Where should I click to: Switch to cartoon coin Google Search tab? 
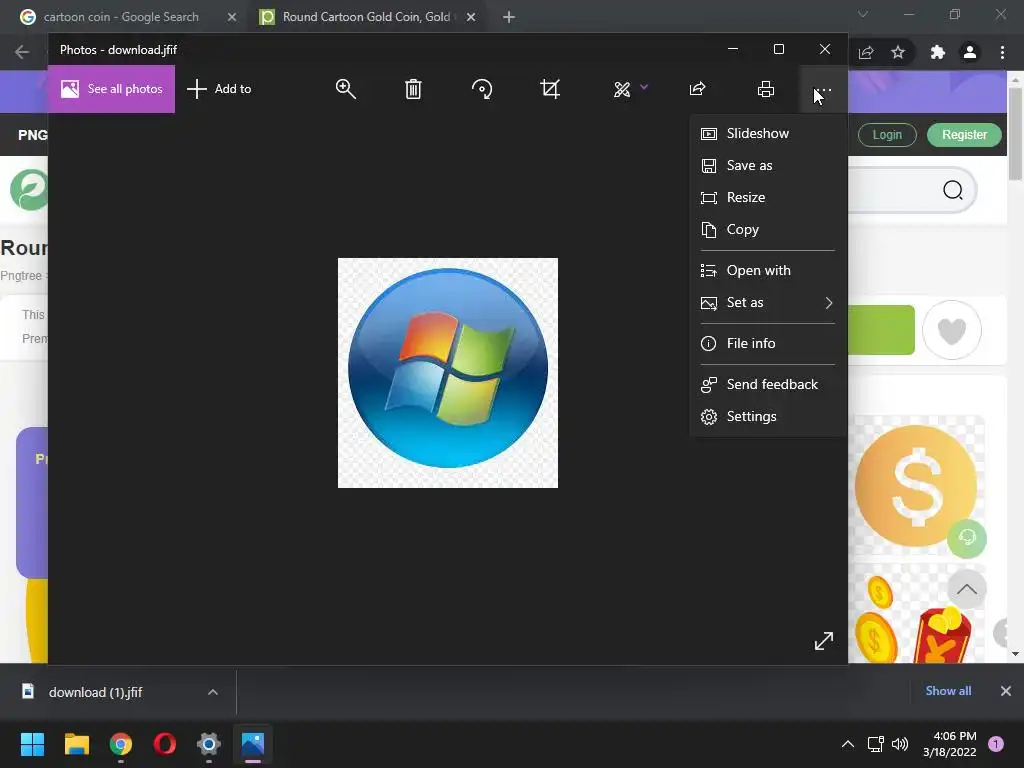tap(121, 17)
